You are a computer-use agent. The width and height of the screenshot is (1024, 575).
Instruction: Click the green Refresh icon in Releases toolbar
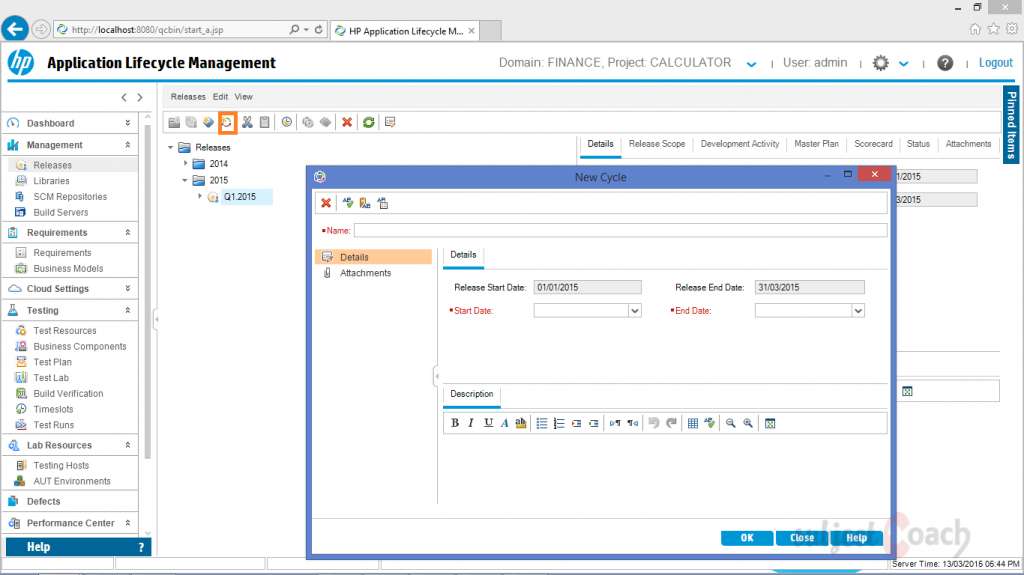[x=368, y=122]
